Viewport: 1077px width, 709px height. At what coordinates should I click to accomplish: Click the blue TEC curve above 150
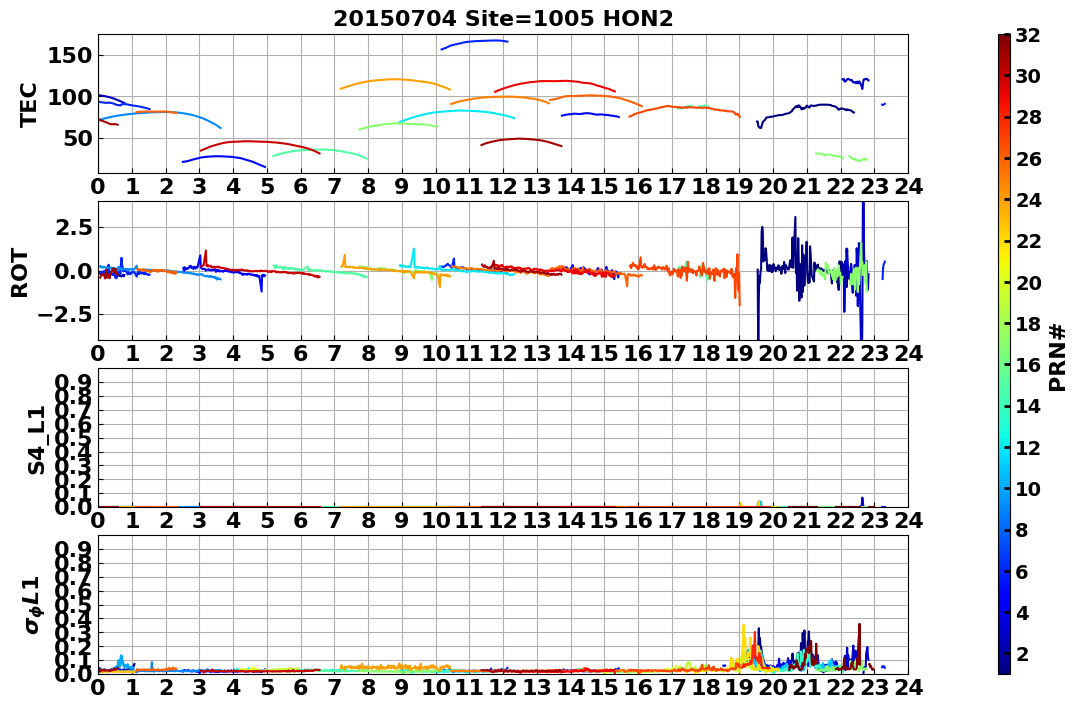(x=474, y=43)
